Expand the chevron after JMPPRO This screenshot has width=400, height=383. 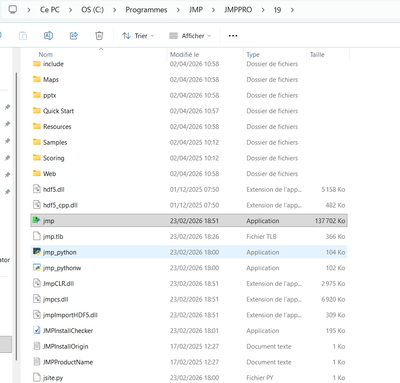pyautogui.click(x=263, y=10)
